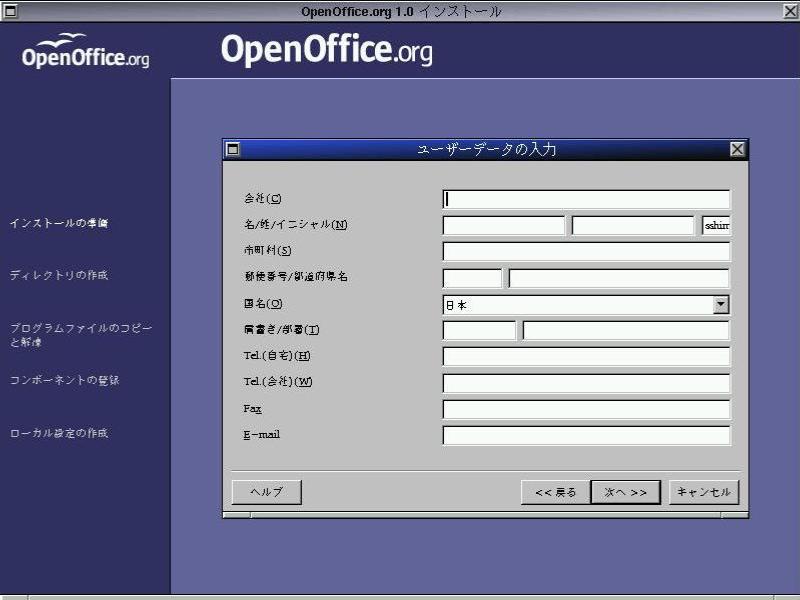800x600 pixels.
Task: Focus the prefecture name input box
Action: click(x=619, y=278)
